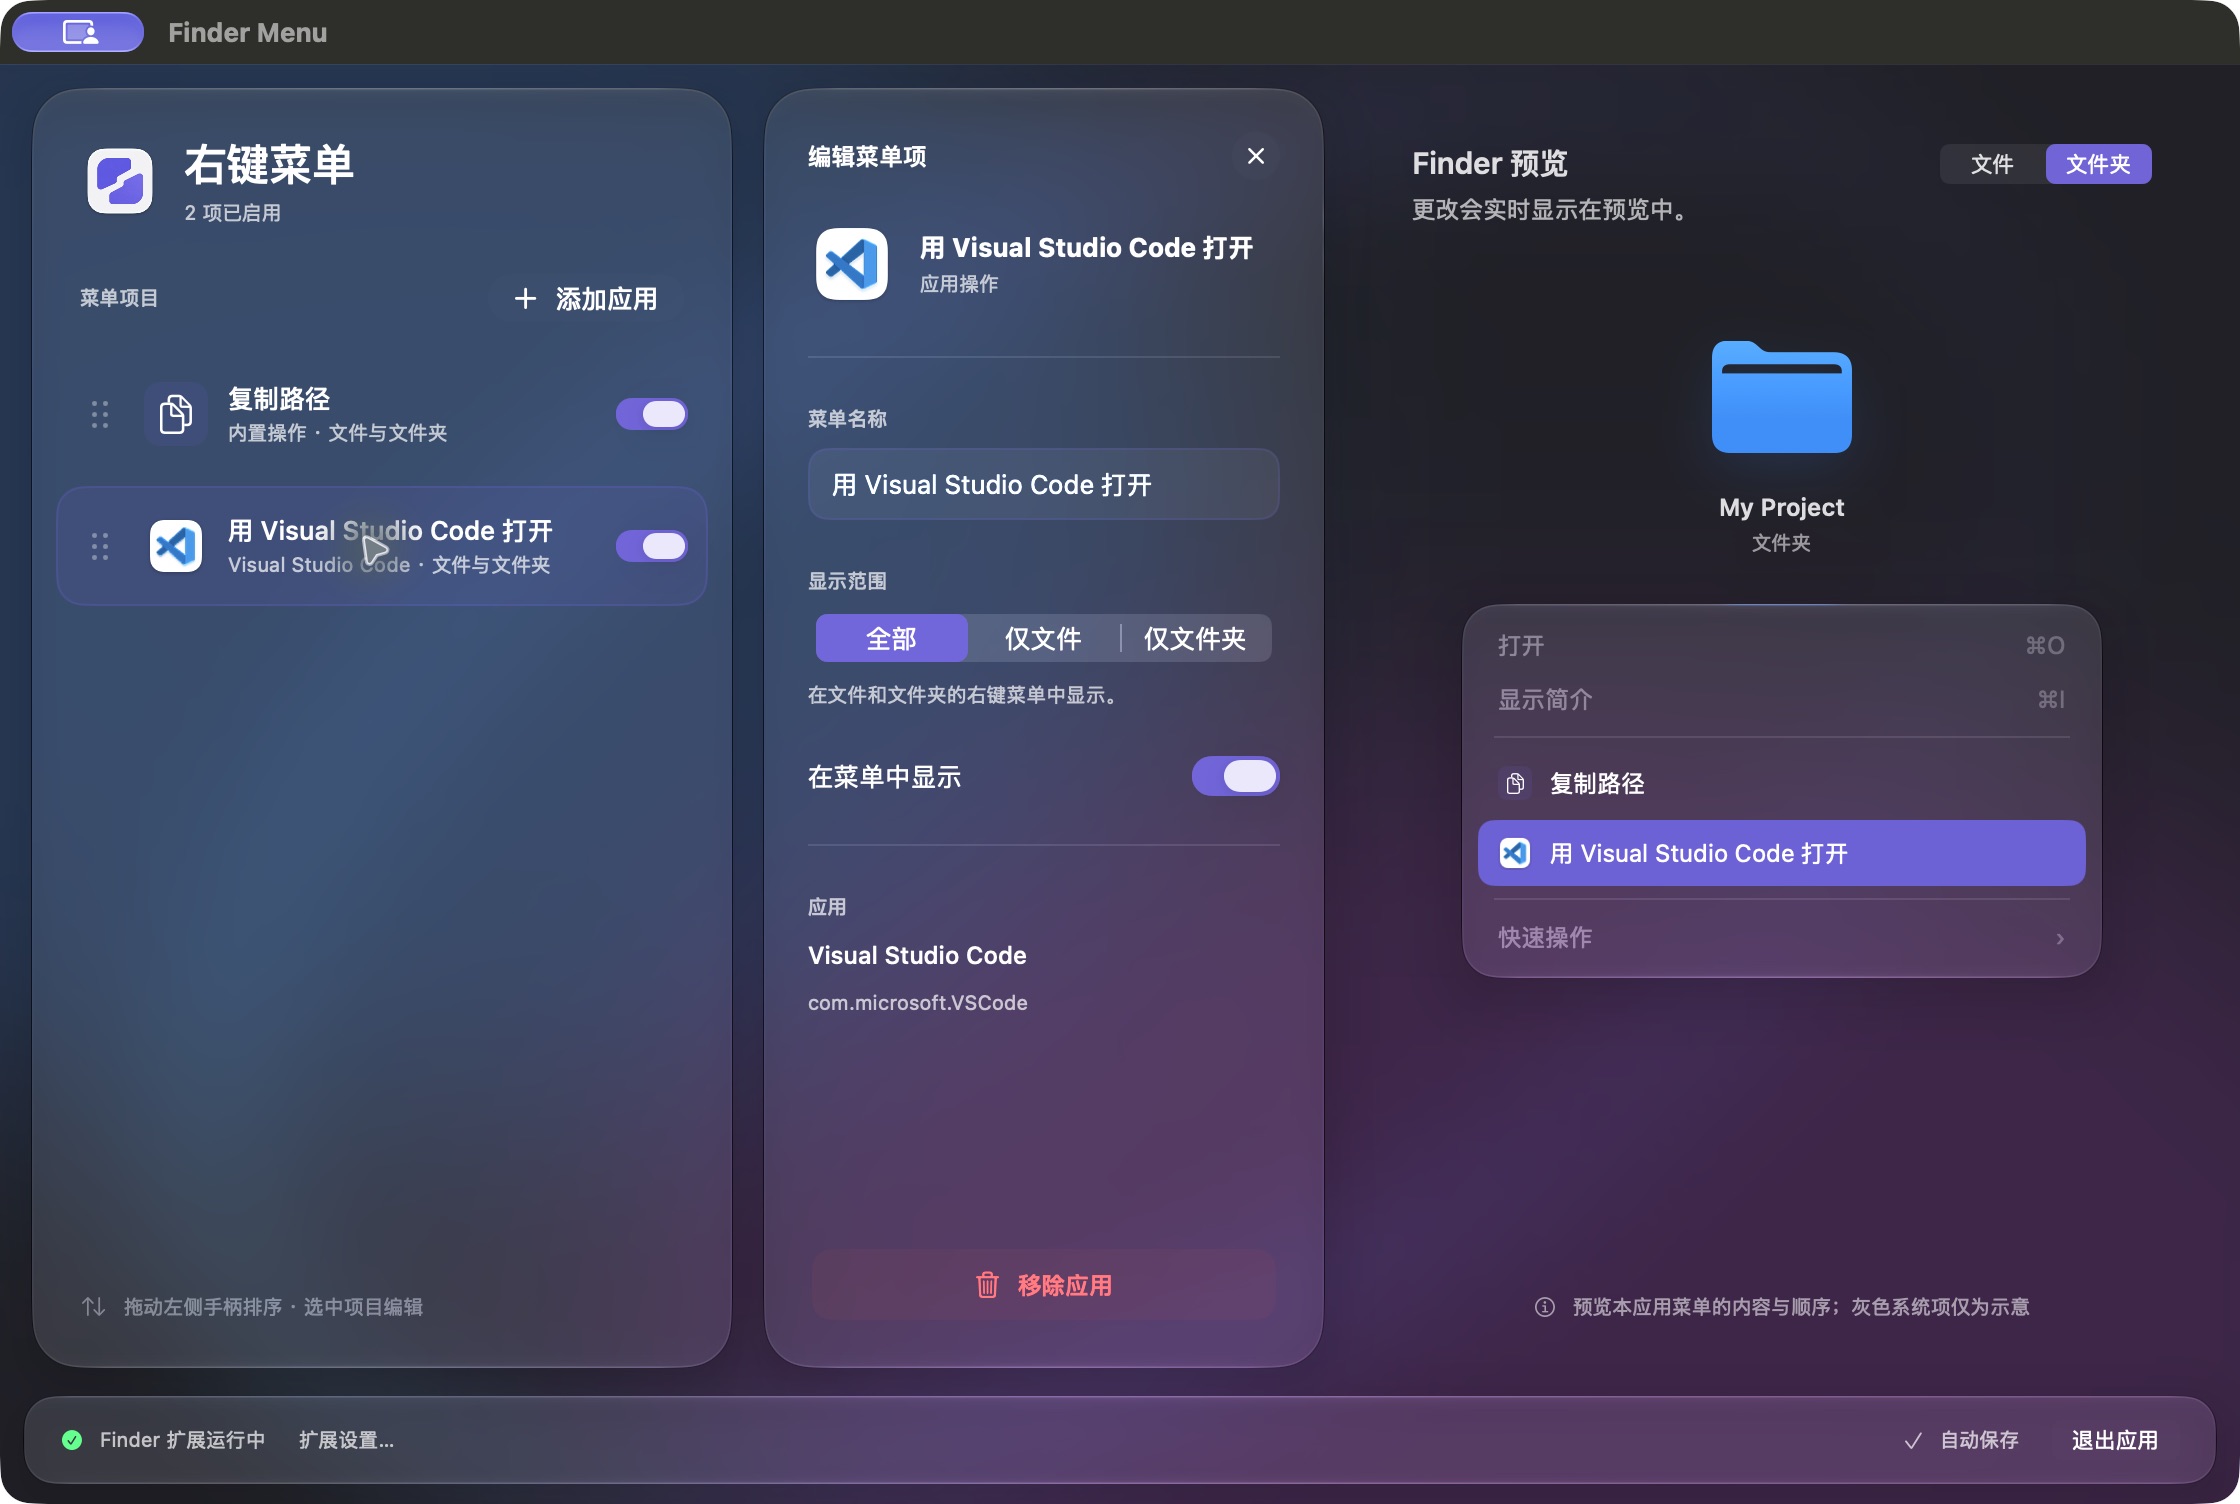Image resolution: width=2240 pixels, height=1504 pixels.
Task: Close the 编辑菜单项 panel
Action: click(1256, 156)
